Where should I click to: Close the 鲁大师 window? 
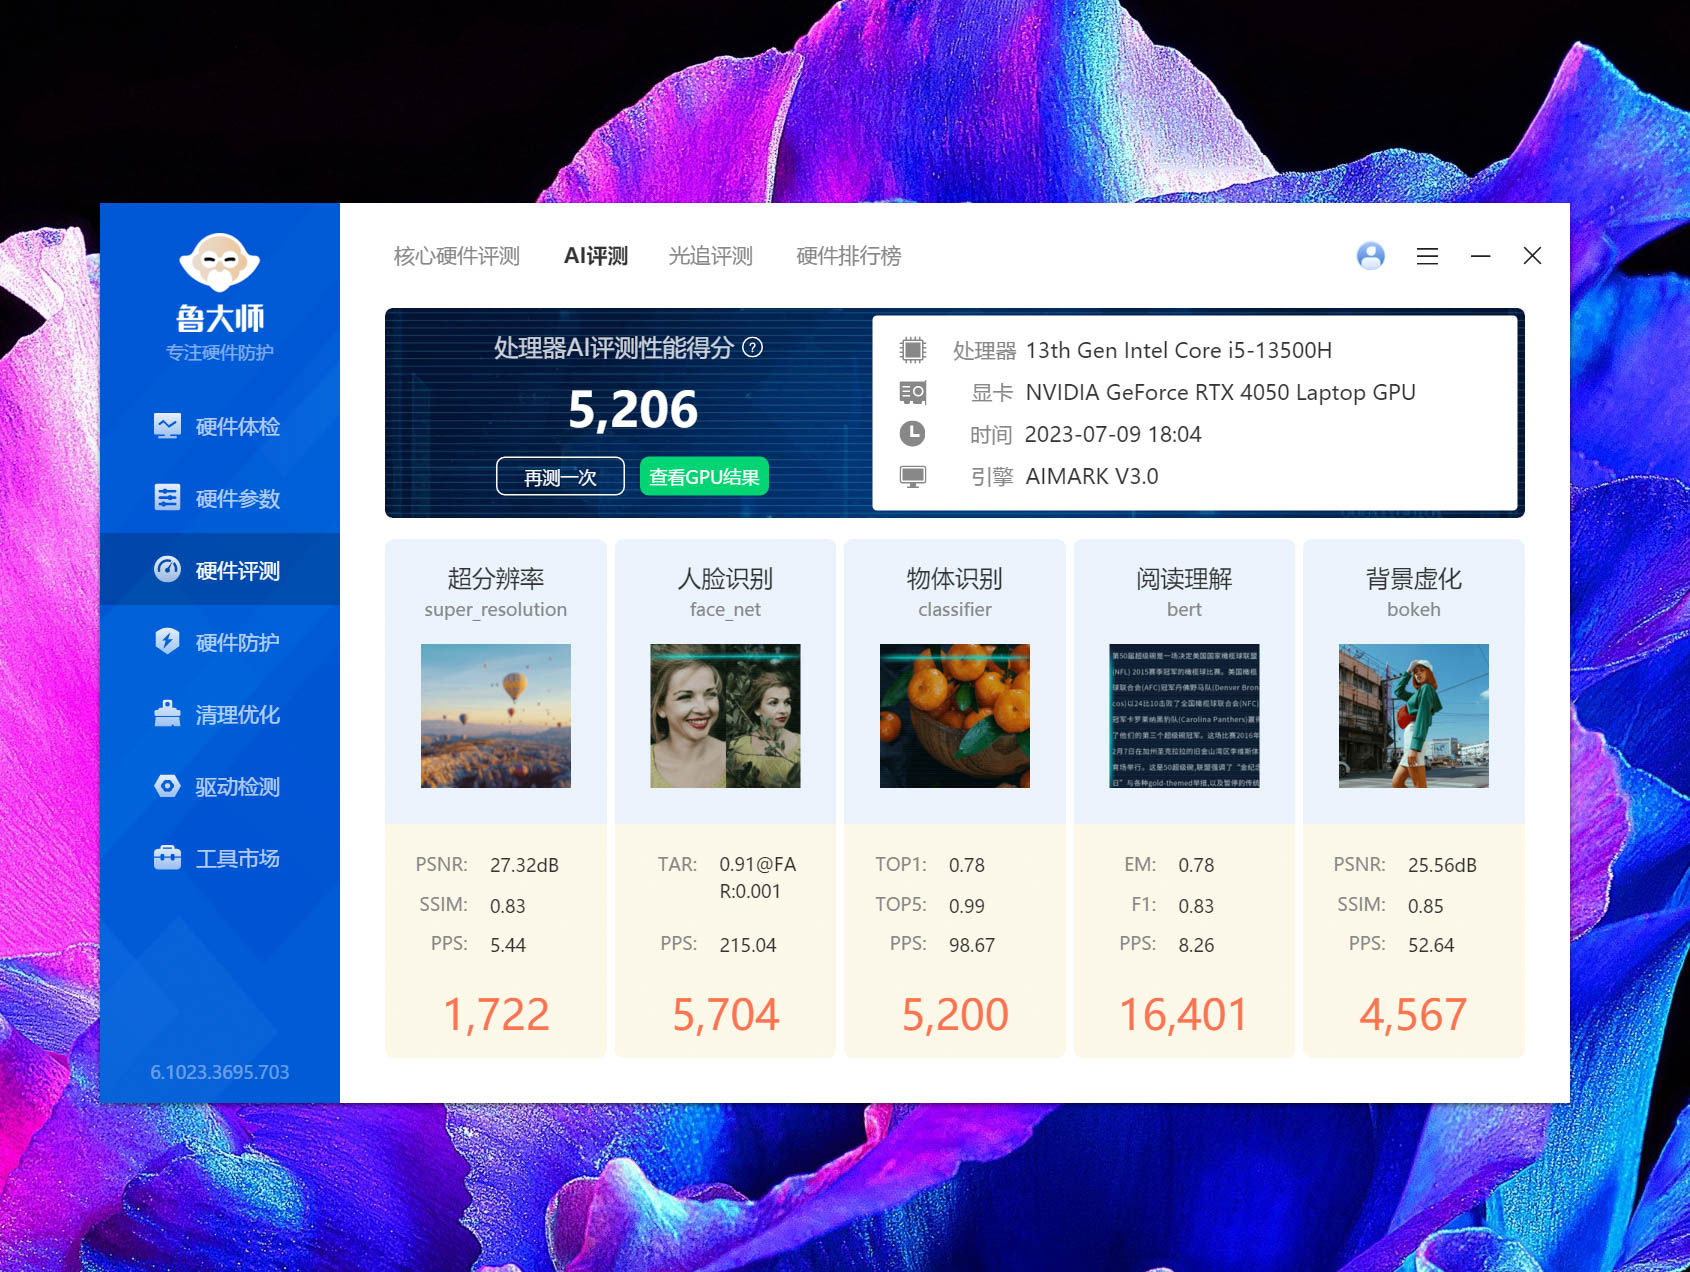pyautogui.click(x=1532, y=256)
